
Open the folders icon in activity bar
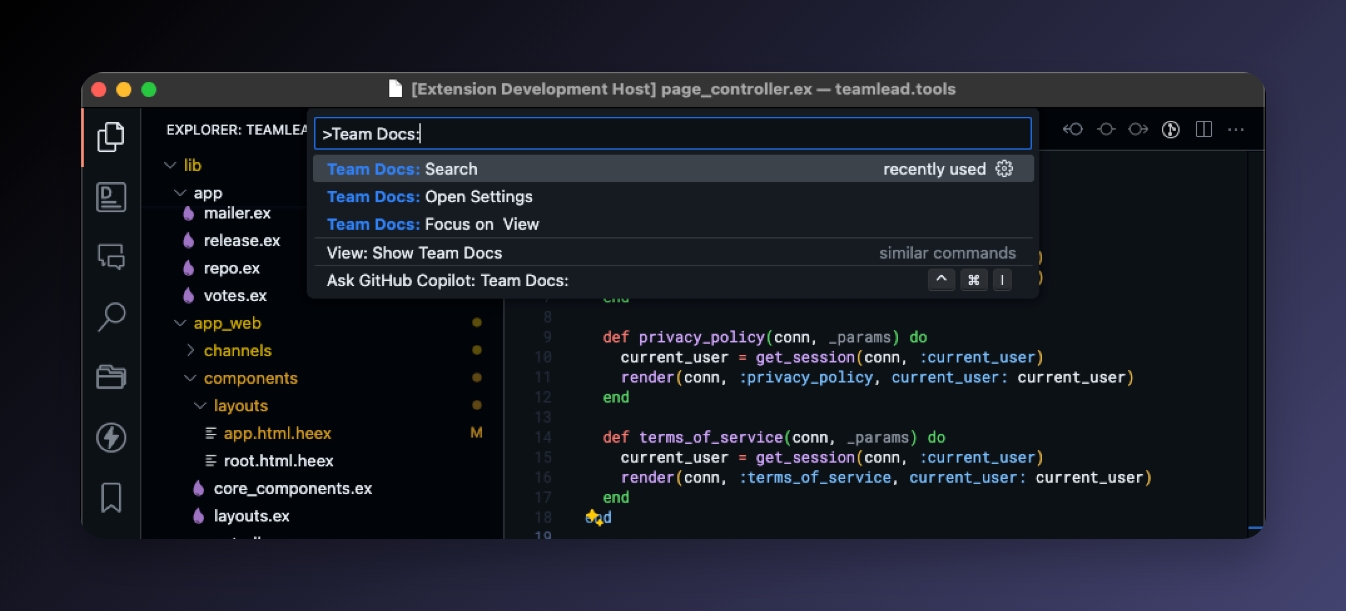[111, 377]
